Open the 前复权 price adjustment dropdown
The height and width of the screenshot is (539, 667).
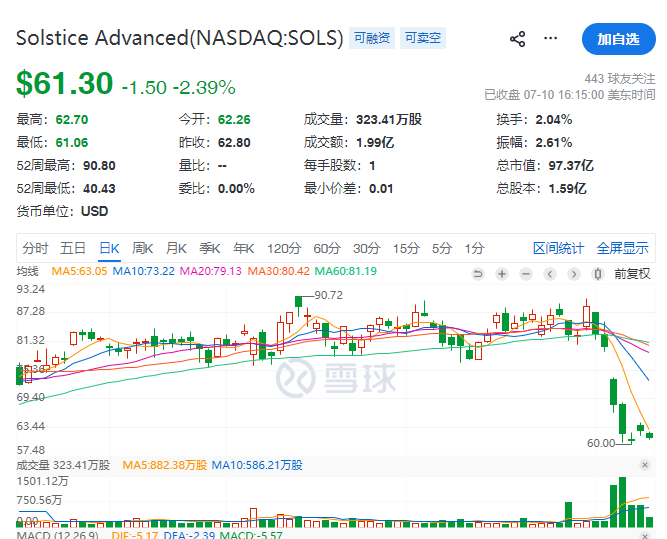(x=632, y=274)
